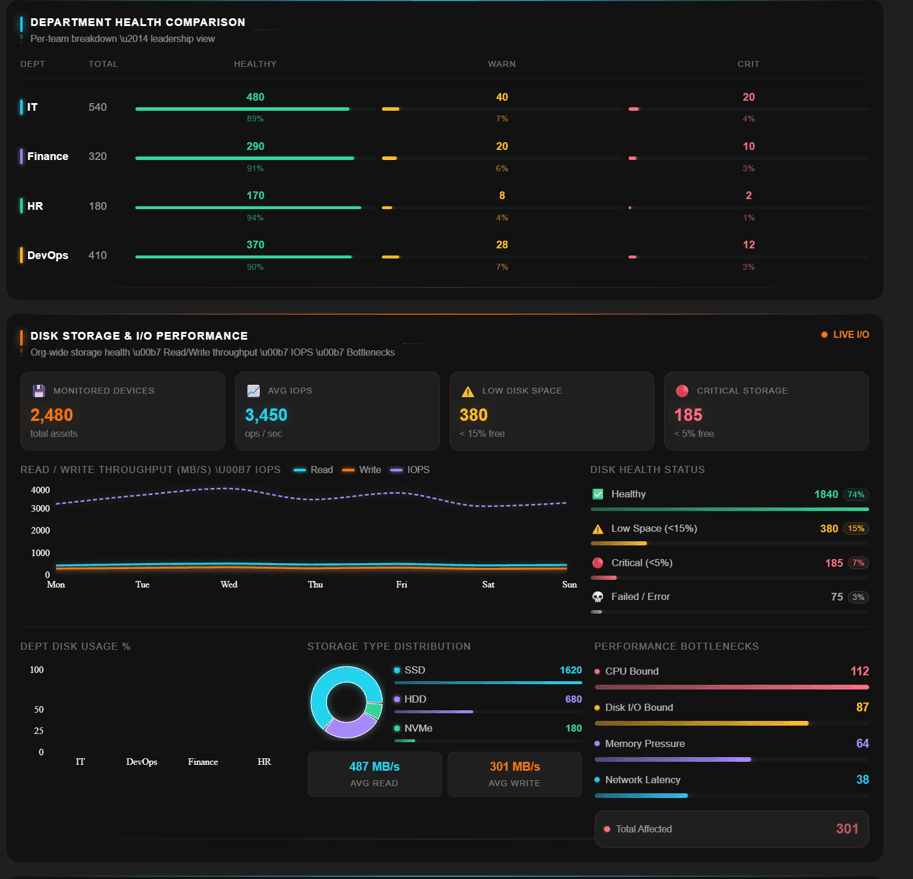Click the DEPT column header
The width and height of the screenshot is (913, 879).
coord(33,64)
